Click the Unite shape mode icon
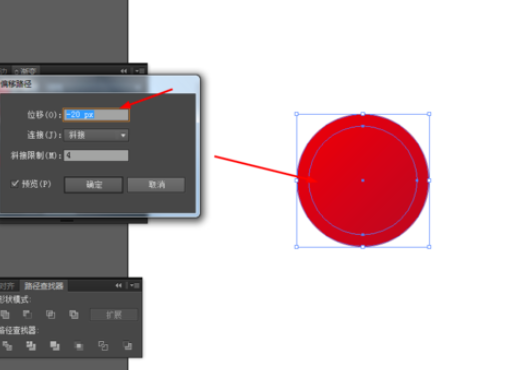 [5, 314]
